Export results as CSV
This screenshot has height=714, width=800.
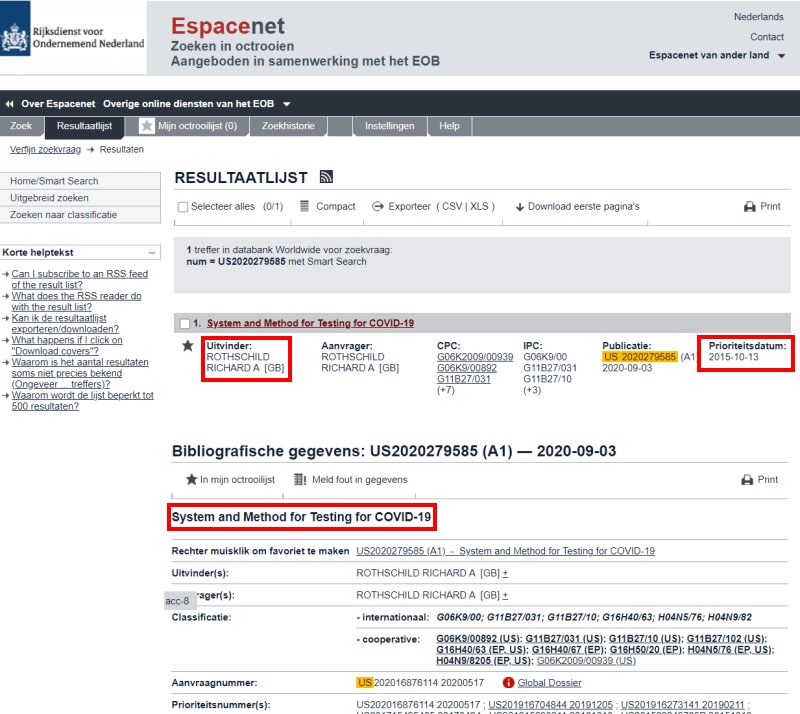[452, 206]
